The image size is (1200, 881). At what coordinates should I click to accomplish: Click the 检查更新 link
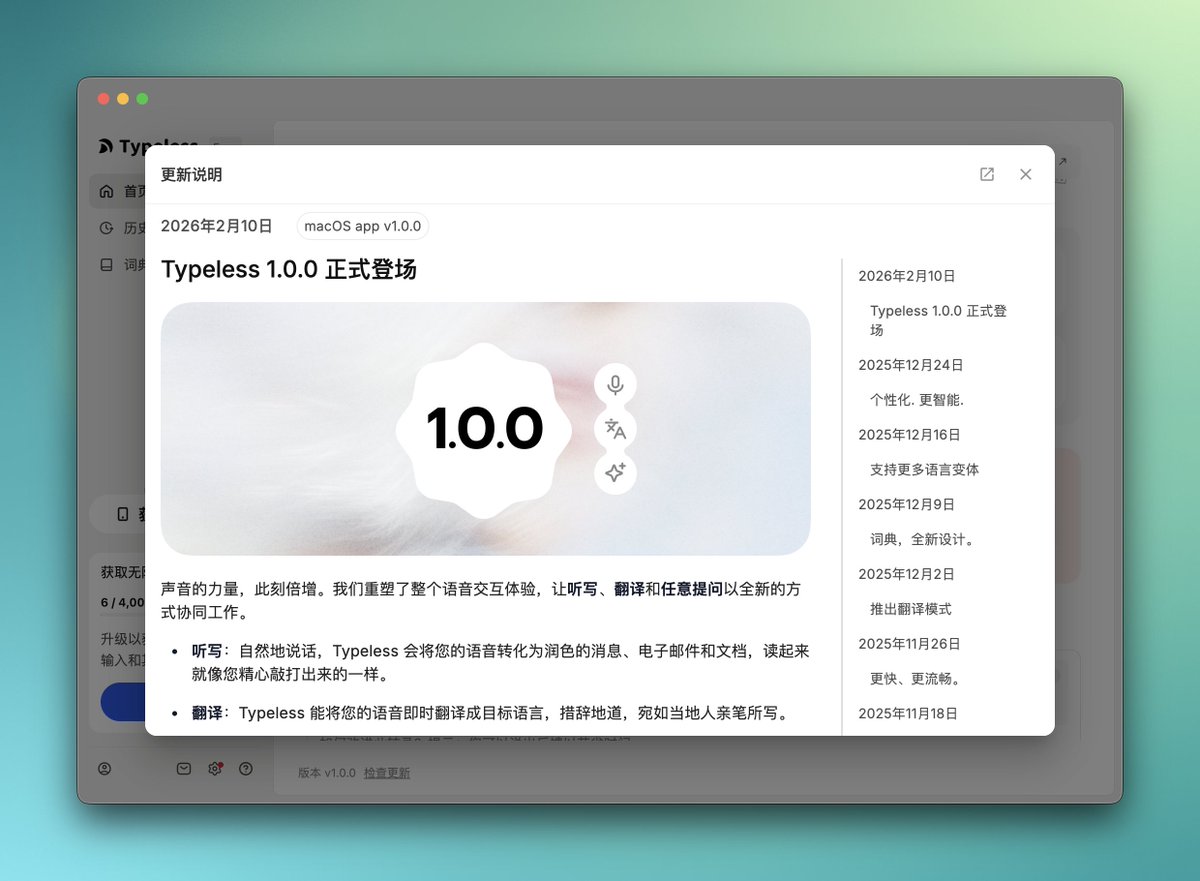point(387,773)
